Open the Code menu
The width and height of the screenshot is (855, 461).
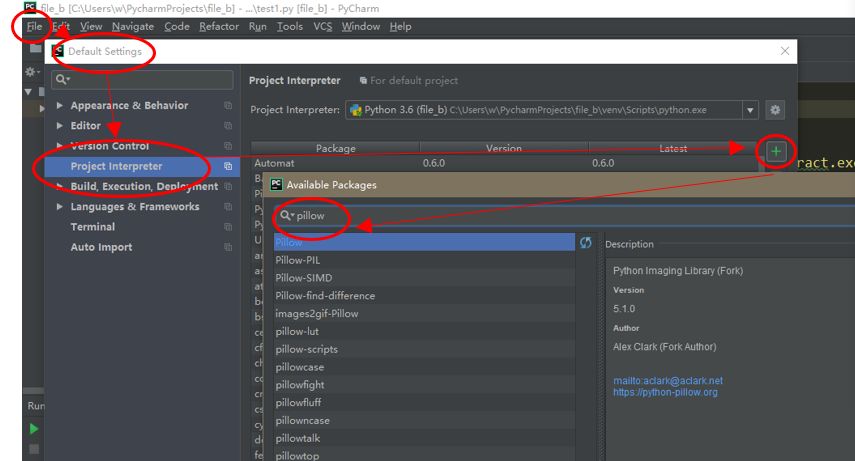(x=177, y=26)
